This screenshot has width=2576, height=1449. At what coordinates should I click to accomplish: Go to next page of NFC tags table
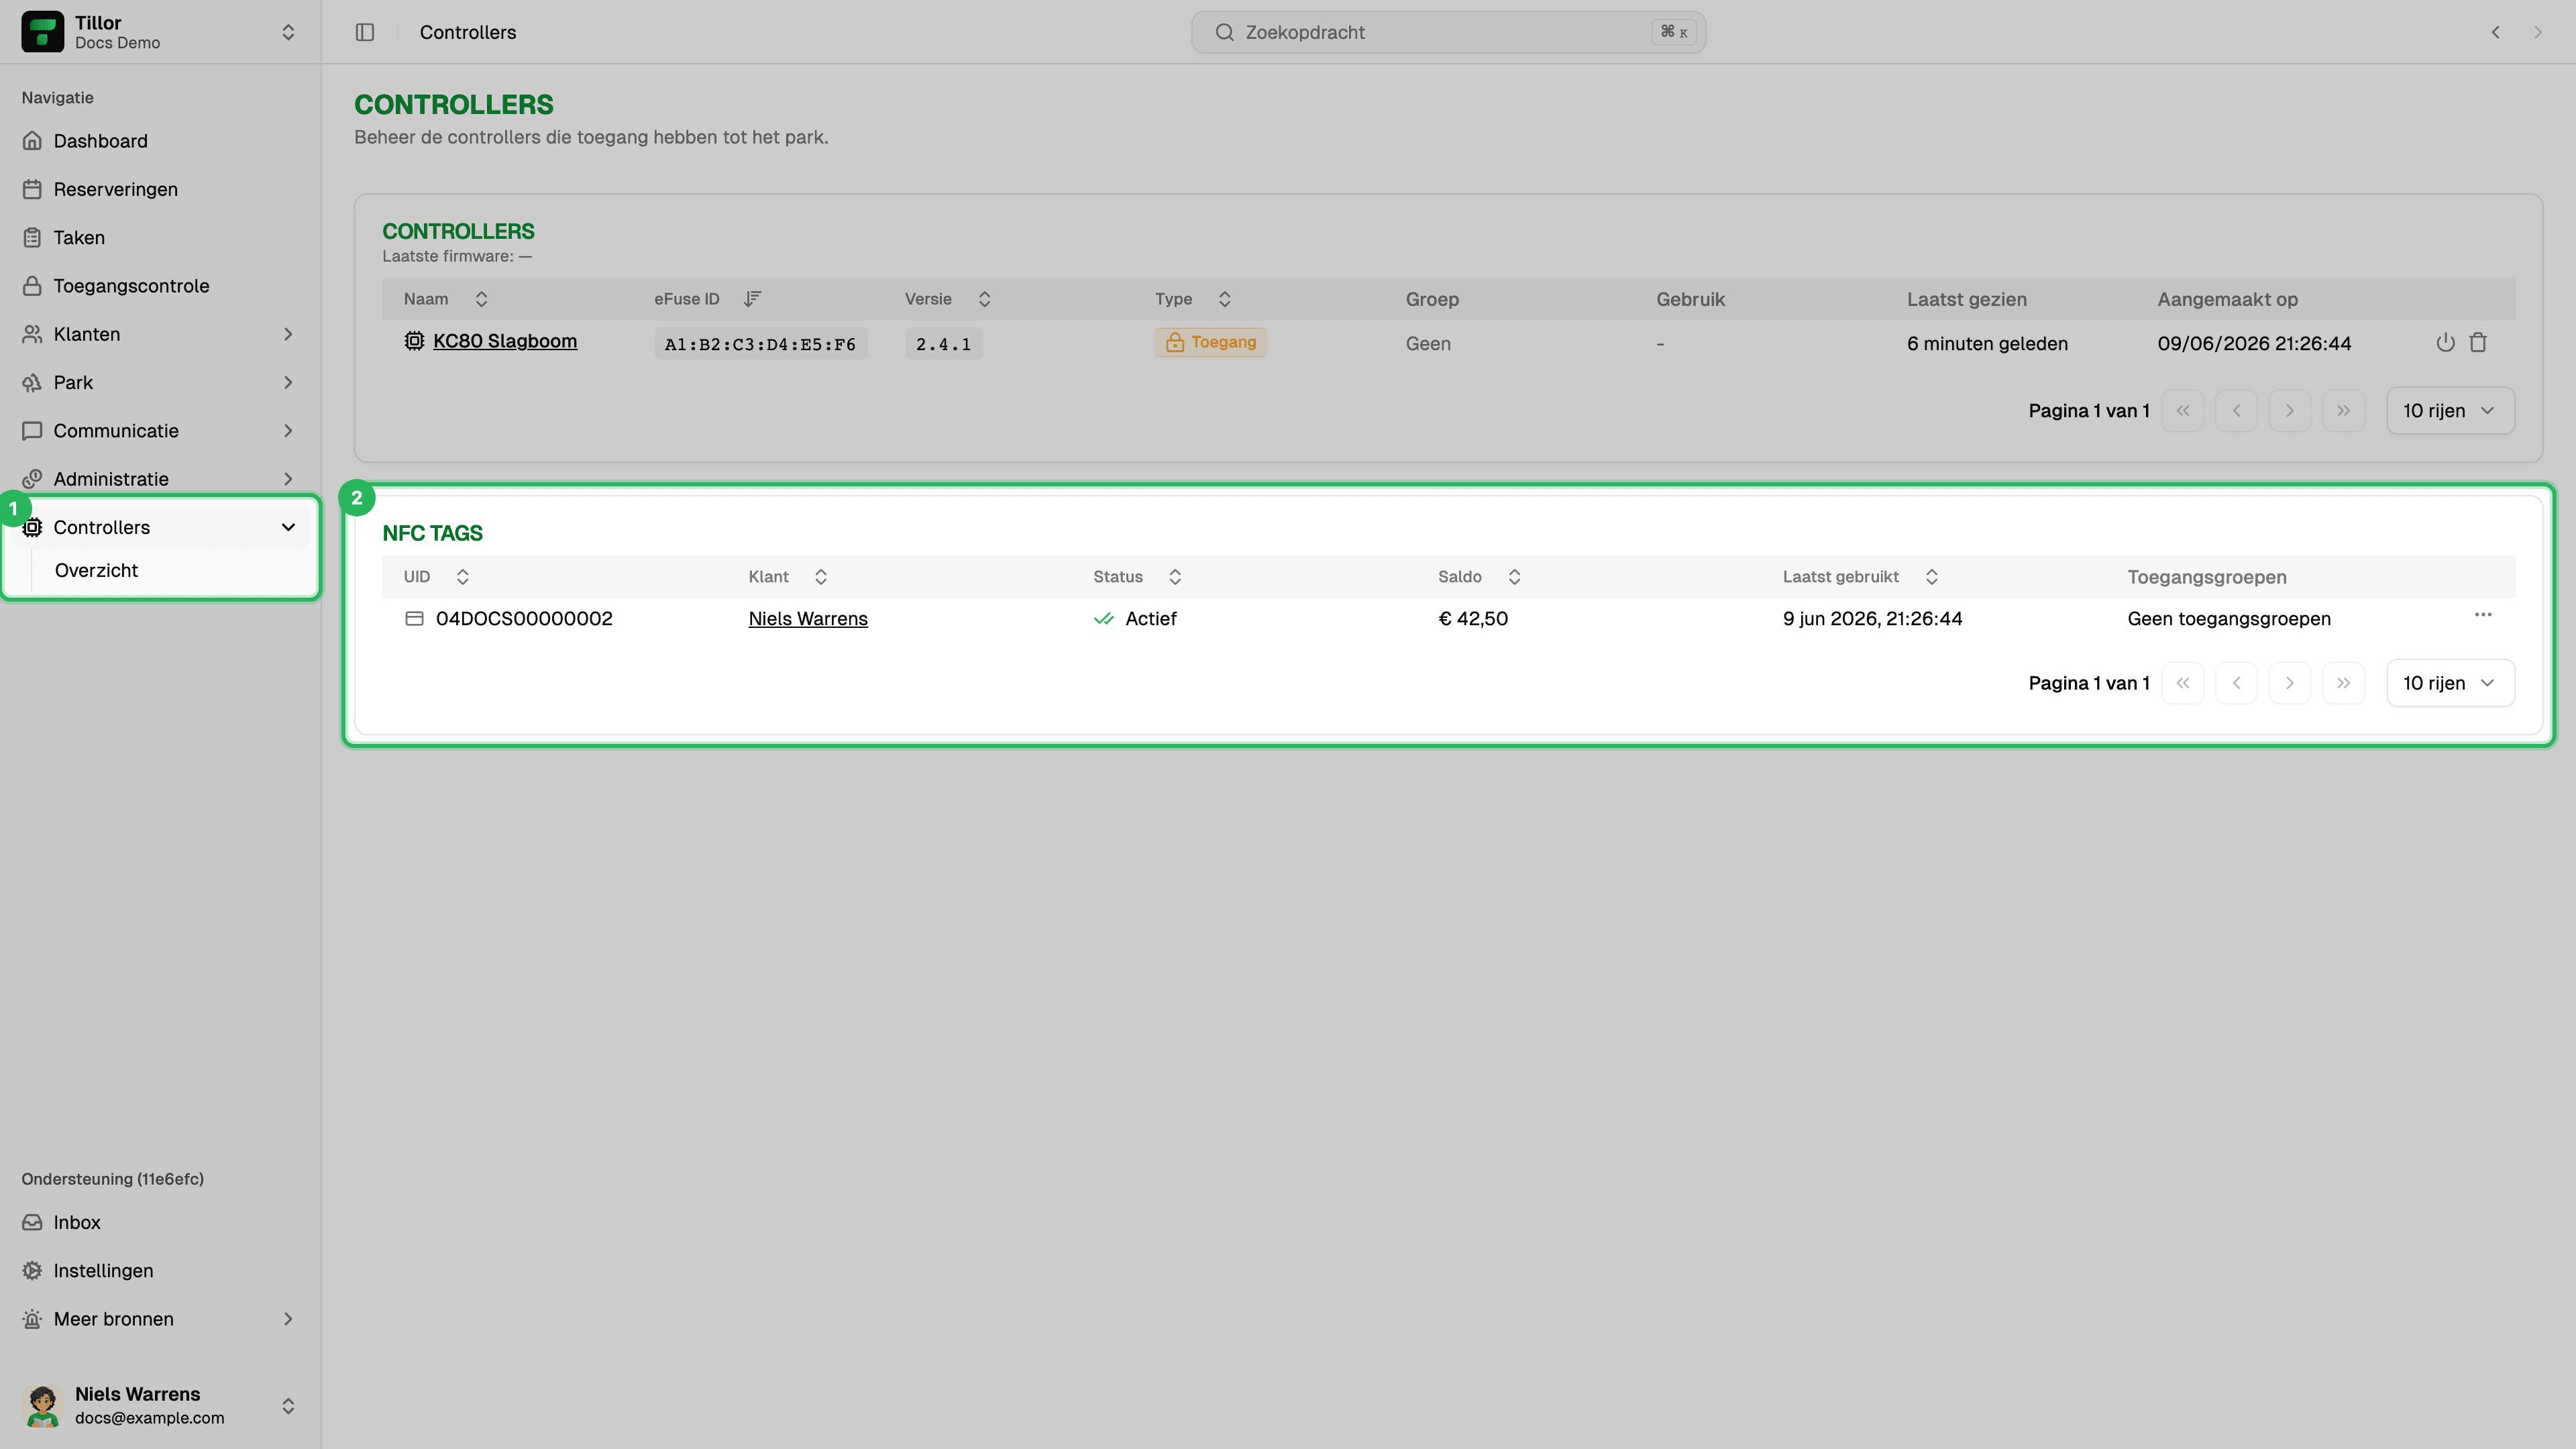coord(2290,683)
